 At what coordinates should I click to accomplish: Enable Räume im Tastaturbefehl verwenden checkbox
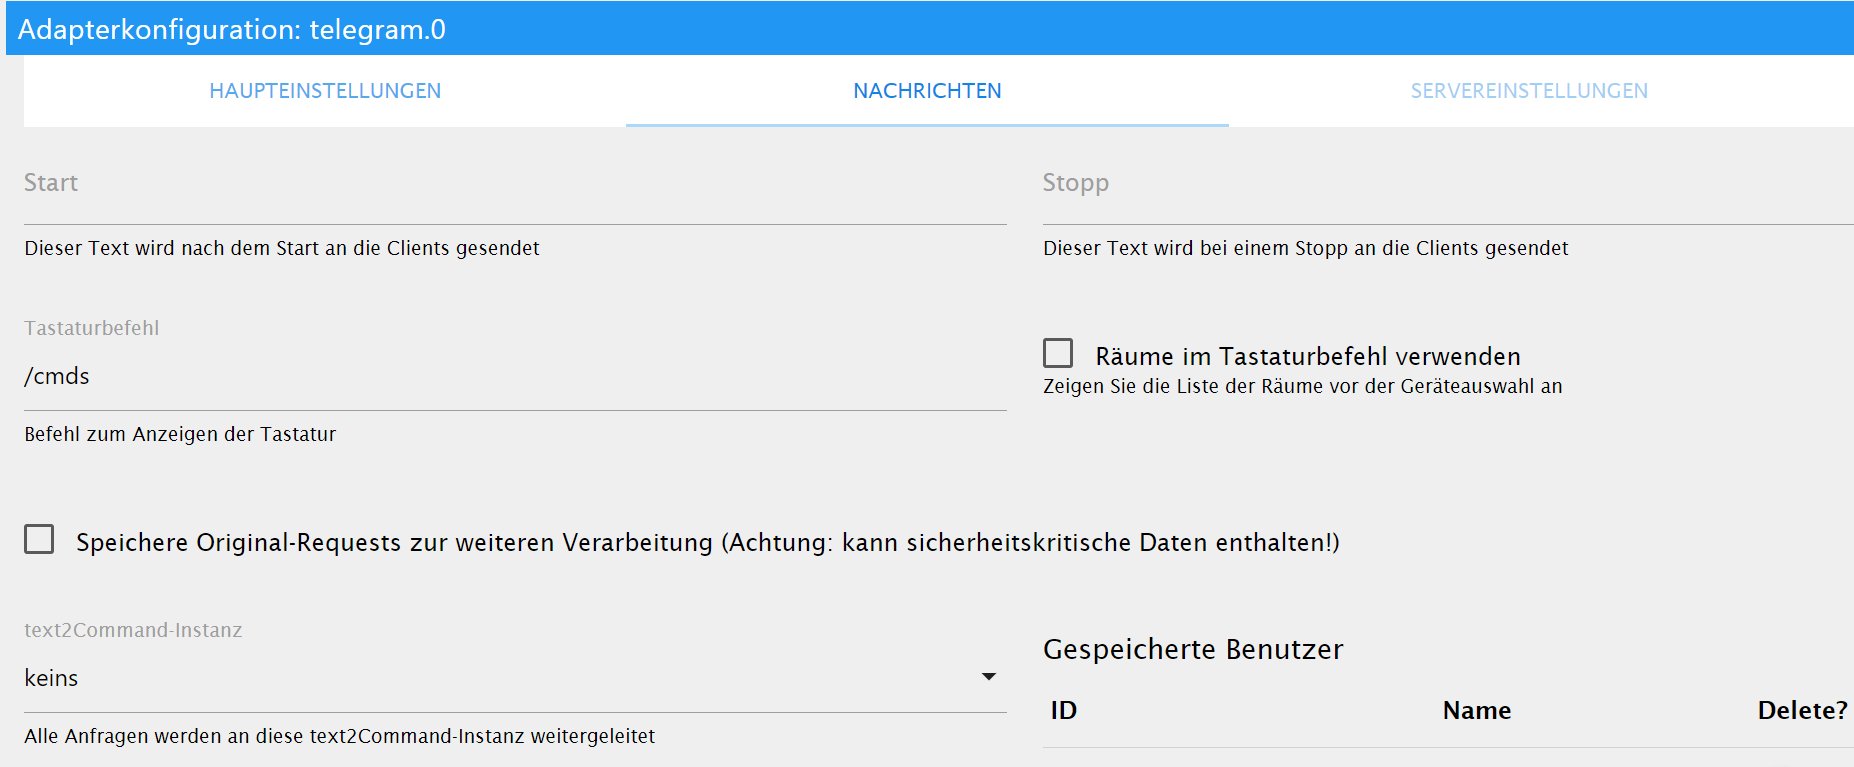(1058, 353)
